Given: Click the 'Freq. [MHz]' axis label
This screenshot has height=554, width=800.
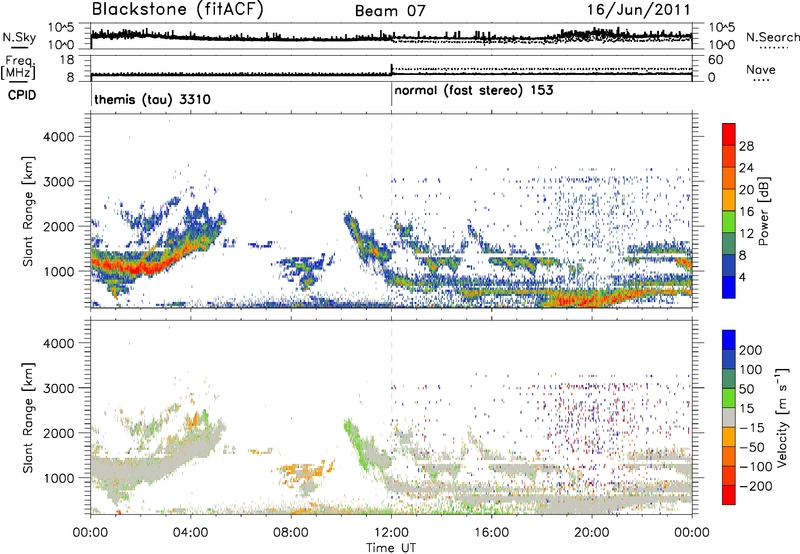Looking at the screenshot, I should tap(18, 67).
